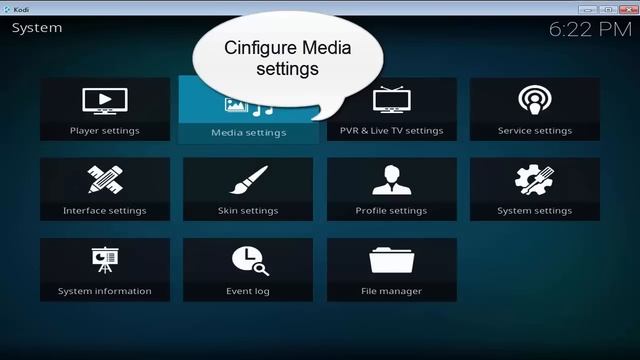Open System settings gear icon
Viewport: 640px width, 360px height.
[x=534, y=179]
